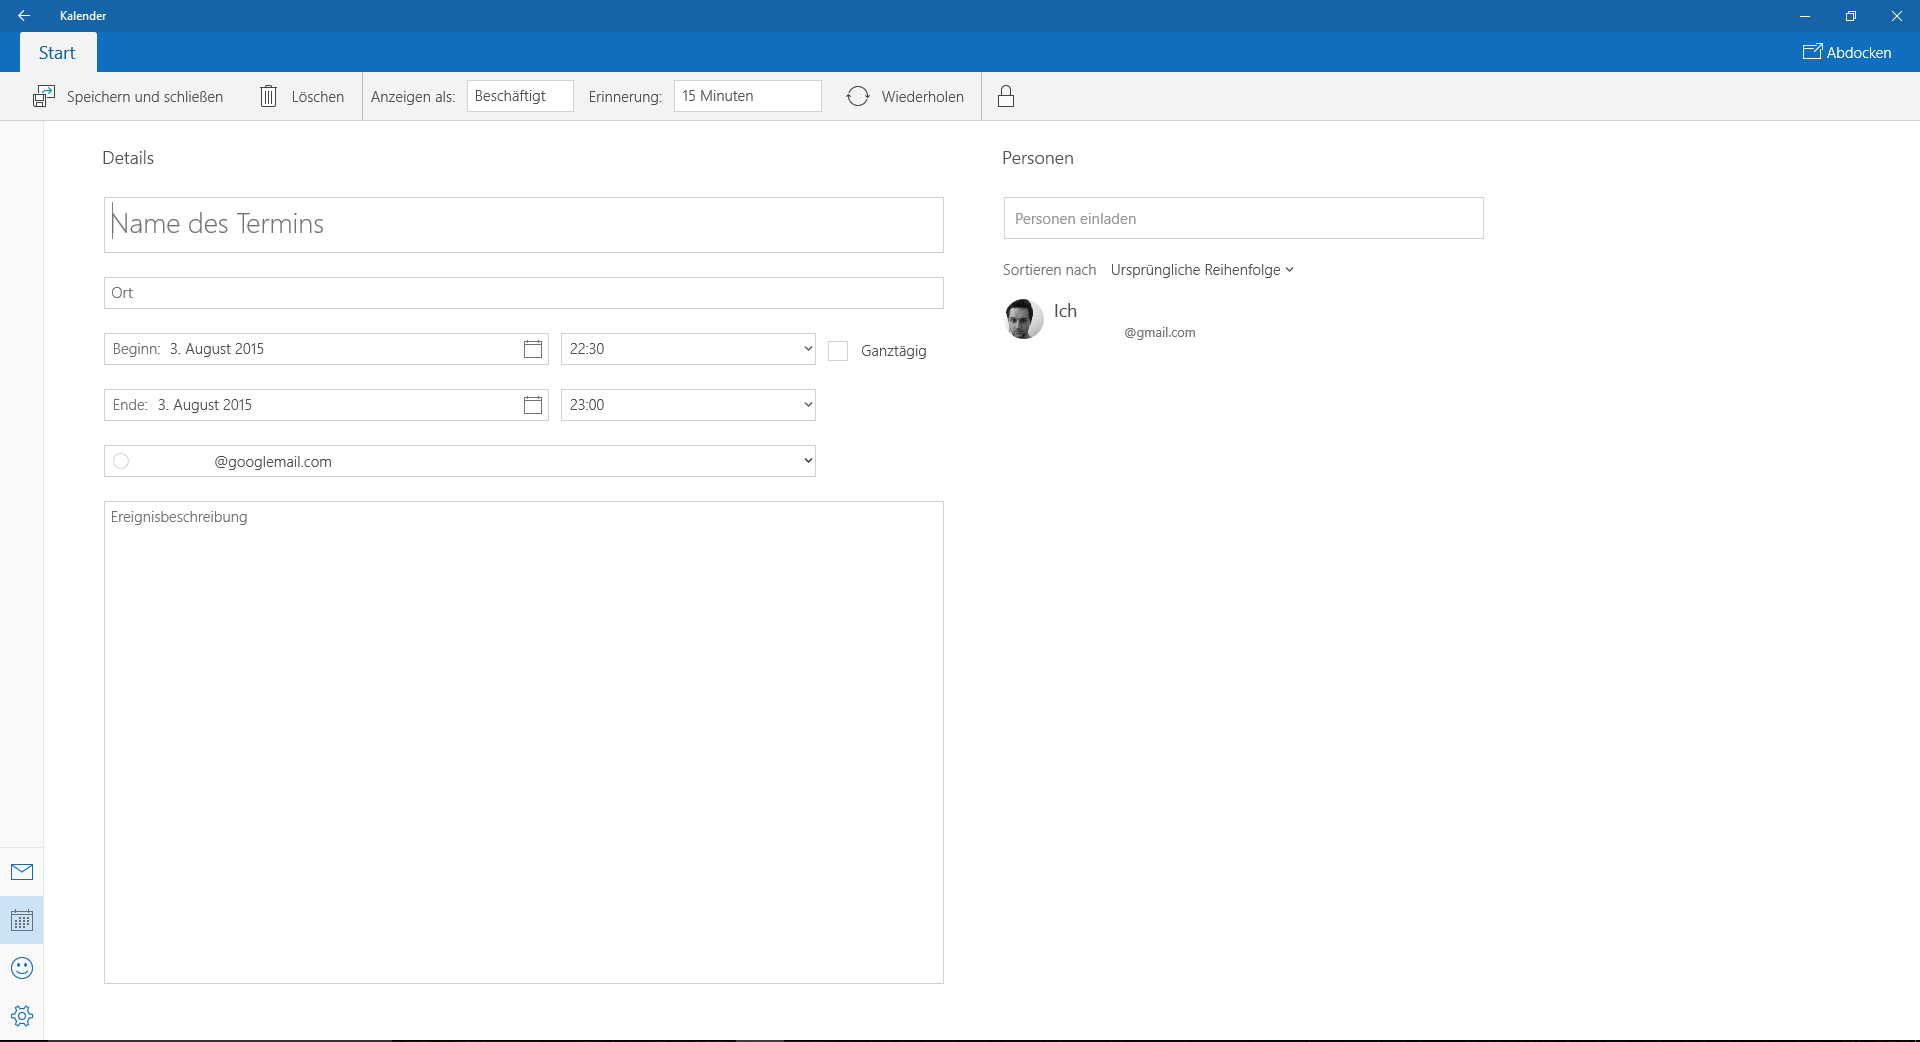Image resolution: width=1920 pixels, height=1042 pixels.
Task: Click Wiederholen to set recurrence
Action: click(905, 96)
